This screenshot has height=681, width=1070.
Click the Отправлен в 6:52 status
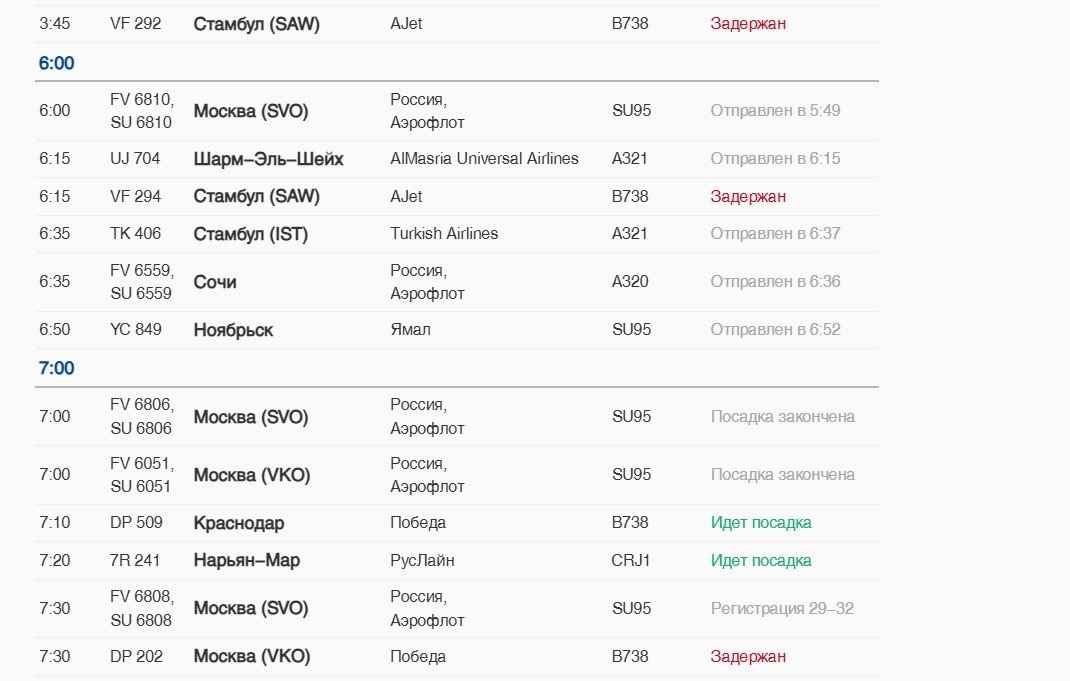point(775,330)
